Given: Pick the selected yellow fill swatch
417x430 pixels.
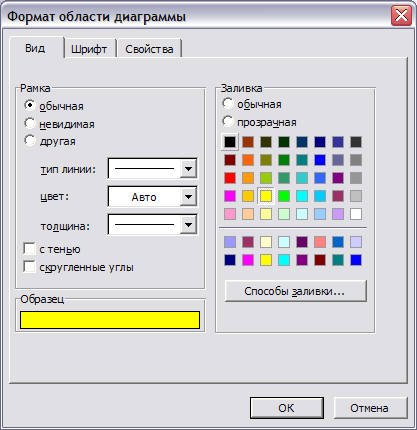Looking at the screenshot, I should (x=266, y=196).
